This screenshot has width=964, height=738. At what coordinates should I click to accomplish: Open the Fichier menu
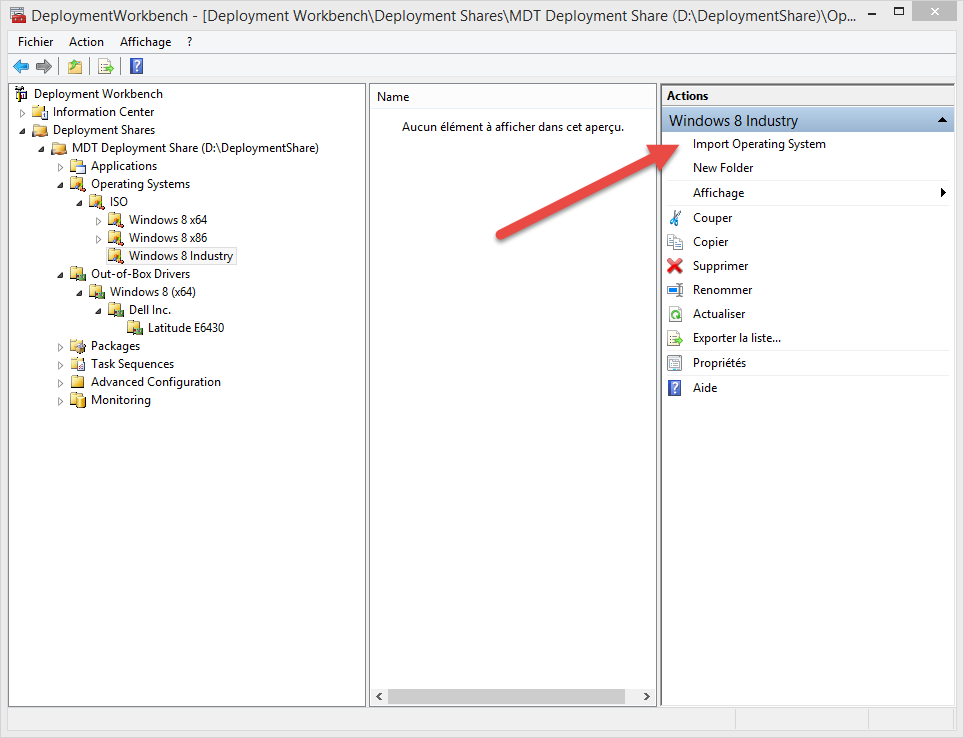coord(34,41)
